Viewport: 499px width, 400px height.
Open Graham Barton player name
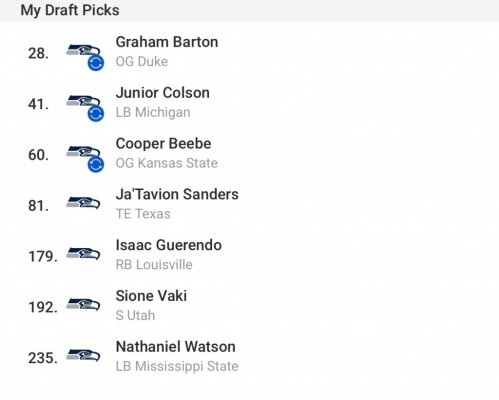167,42
